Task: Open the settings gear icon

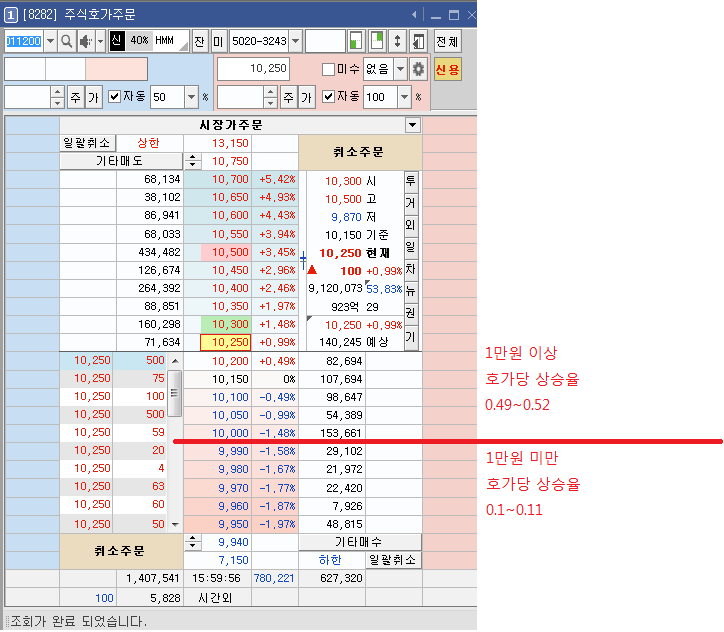Action: click(x=418, y=69)
